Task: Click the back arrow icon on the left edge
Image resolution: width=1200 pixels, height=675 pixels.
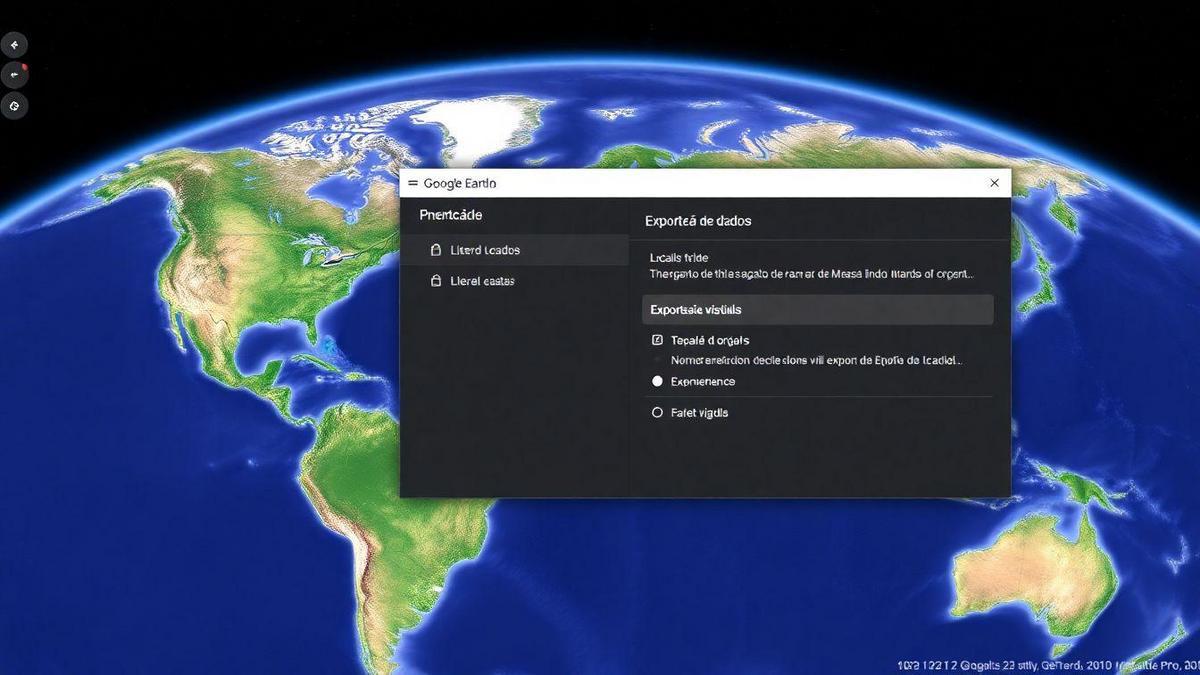Action: click(14, 74)
